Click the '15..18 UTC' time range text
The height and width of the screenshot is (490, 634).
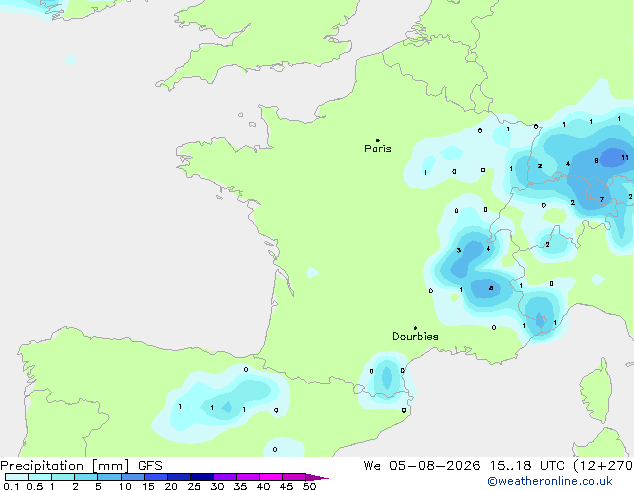click(x=526, y=466)
